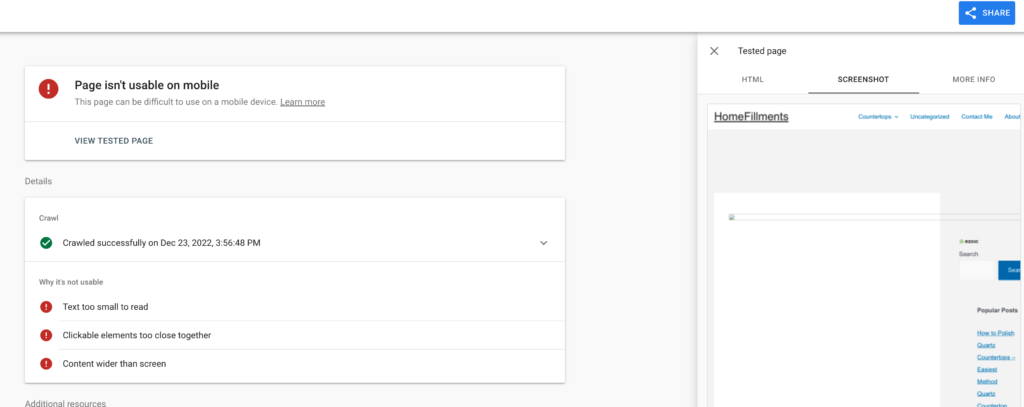
Task: Switch to the HTML tab
Action: [753, 79]
